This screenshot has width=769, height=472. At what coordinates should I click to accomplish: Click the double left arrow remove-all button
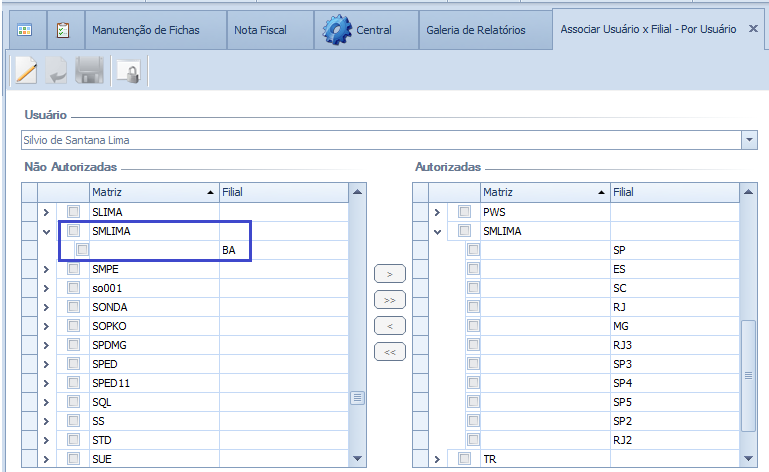click(x=389, y=351)
